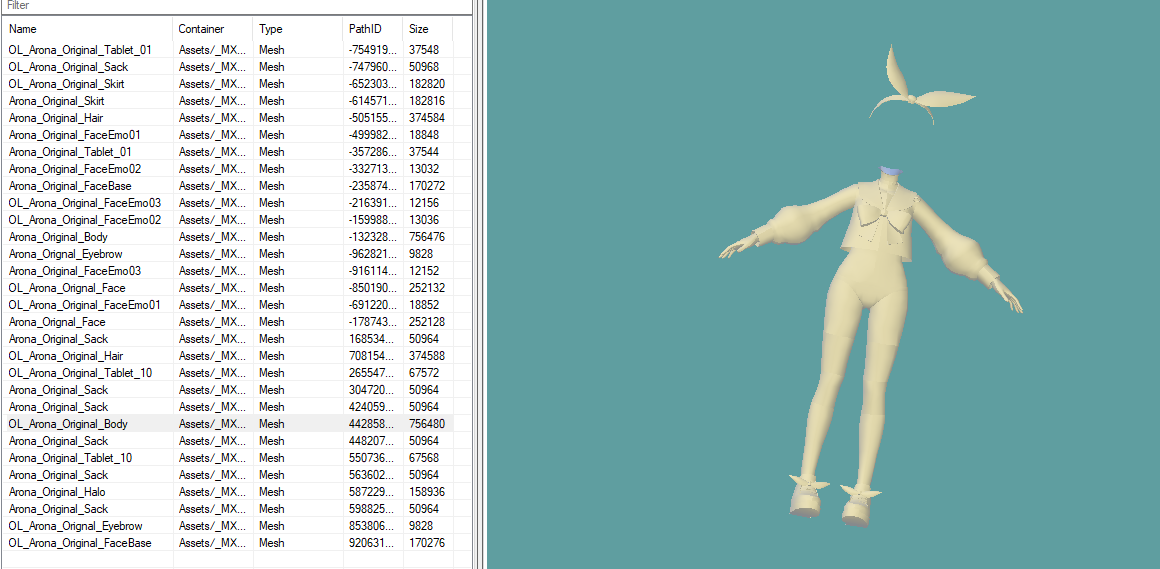Select the Sack row with PathID 304720

[x=228, y=390]
